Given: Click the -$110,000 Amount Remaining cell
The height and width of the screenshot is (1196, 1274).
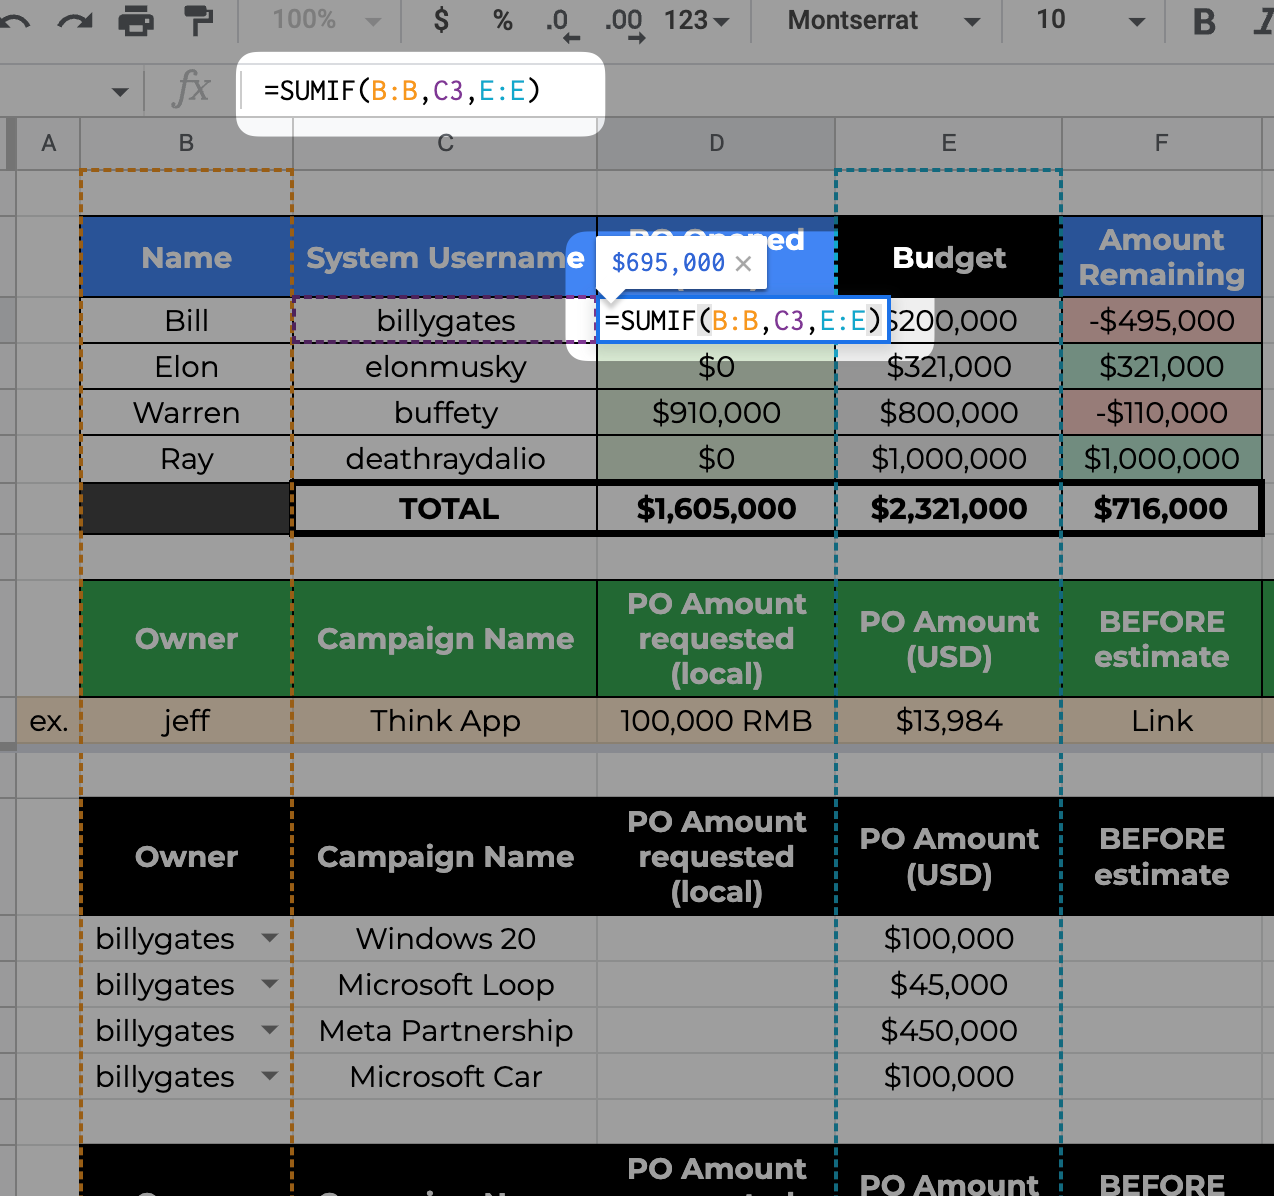Looking at the screenshot, I should [1161, 412].
